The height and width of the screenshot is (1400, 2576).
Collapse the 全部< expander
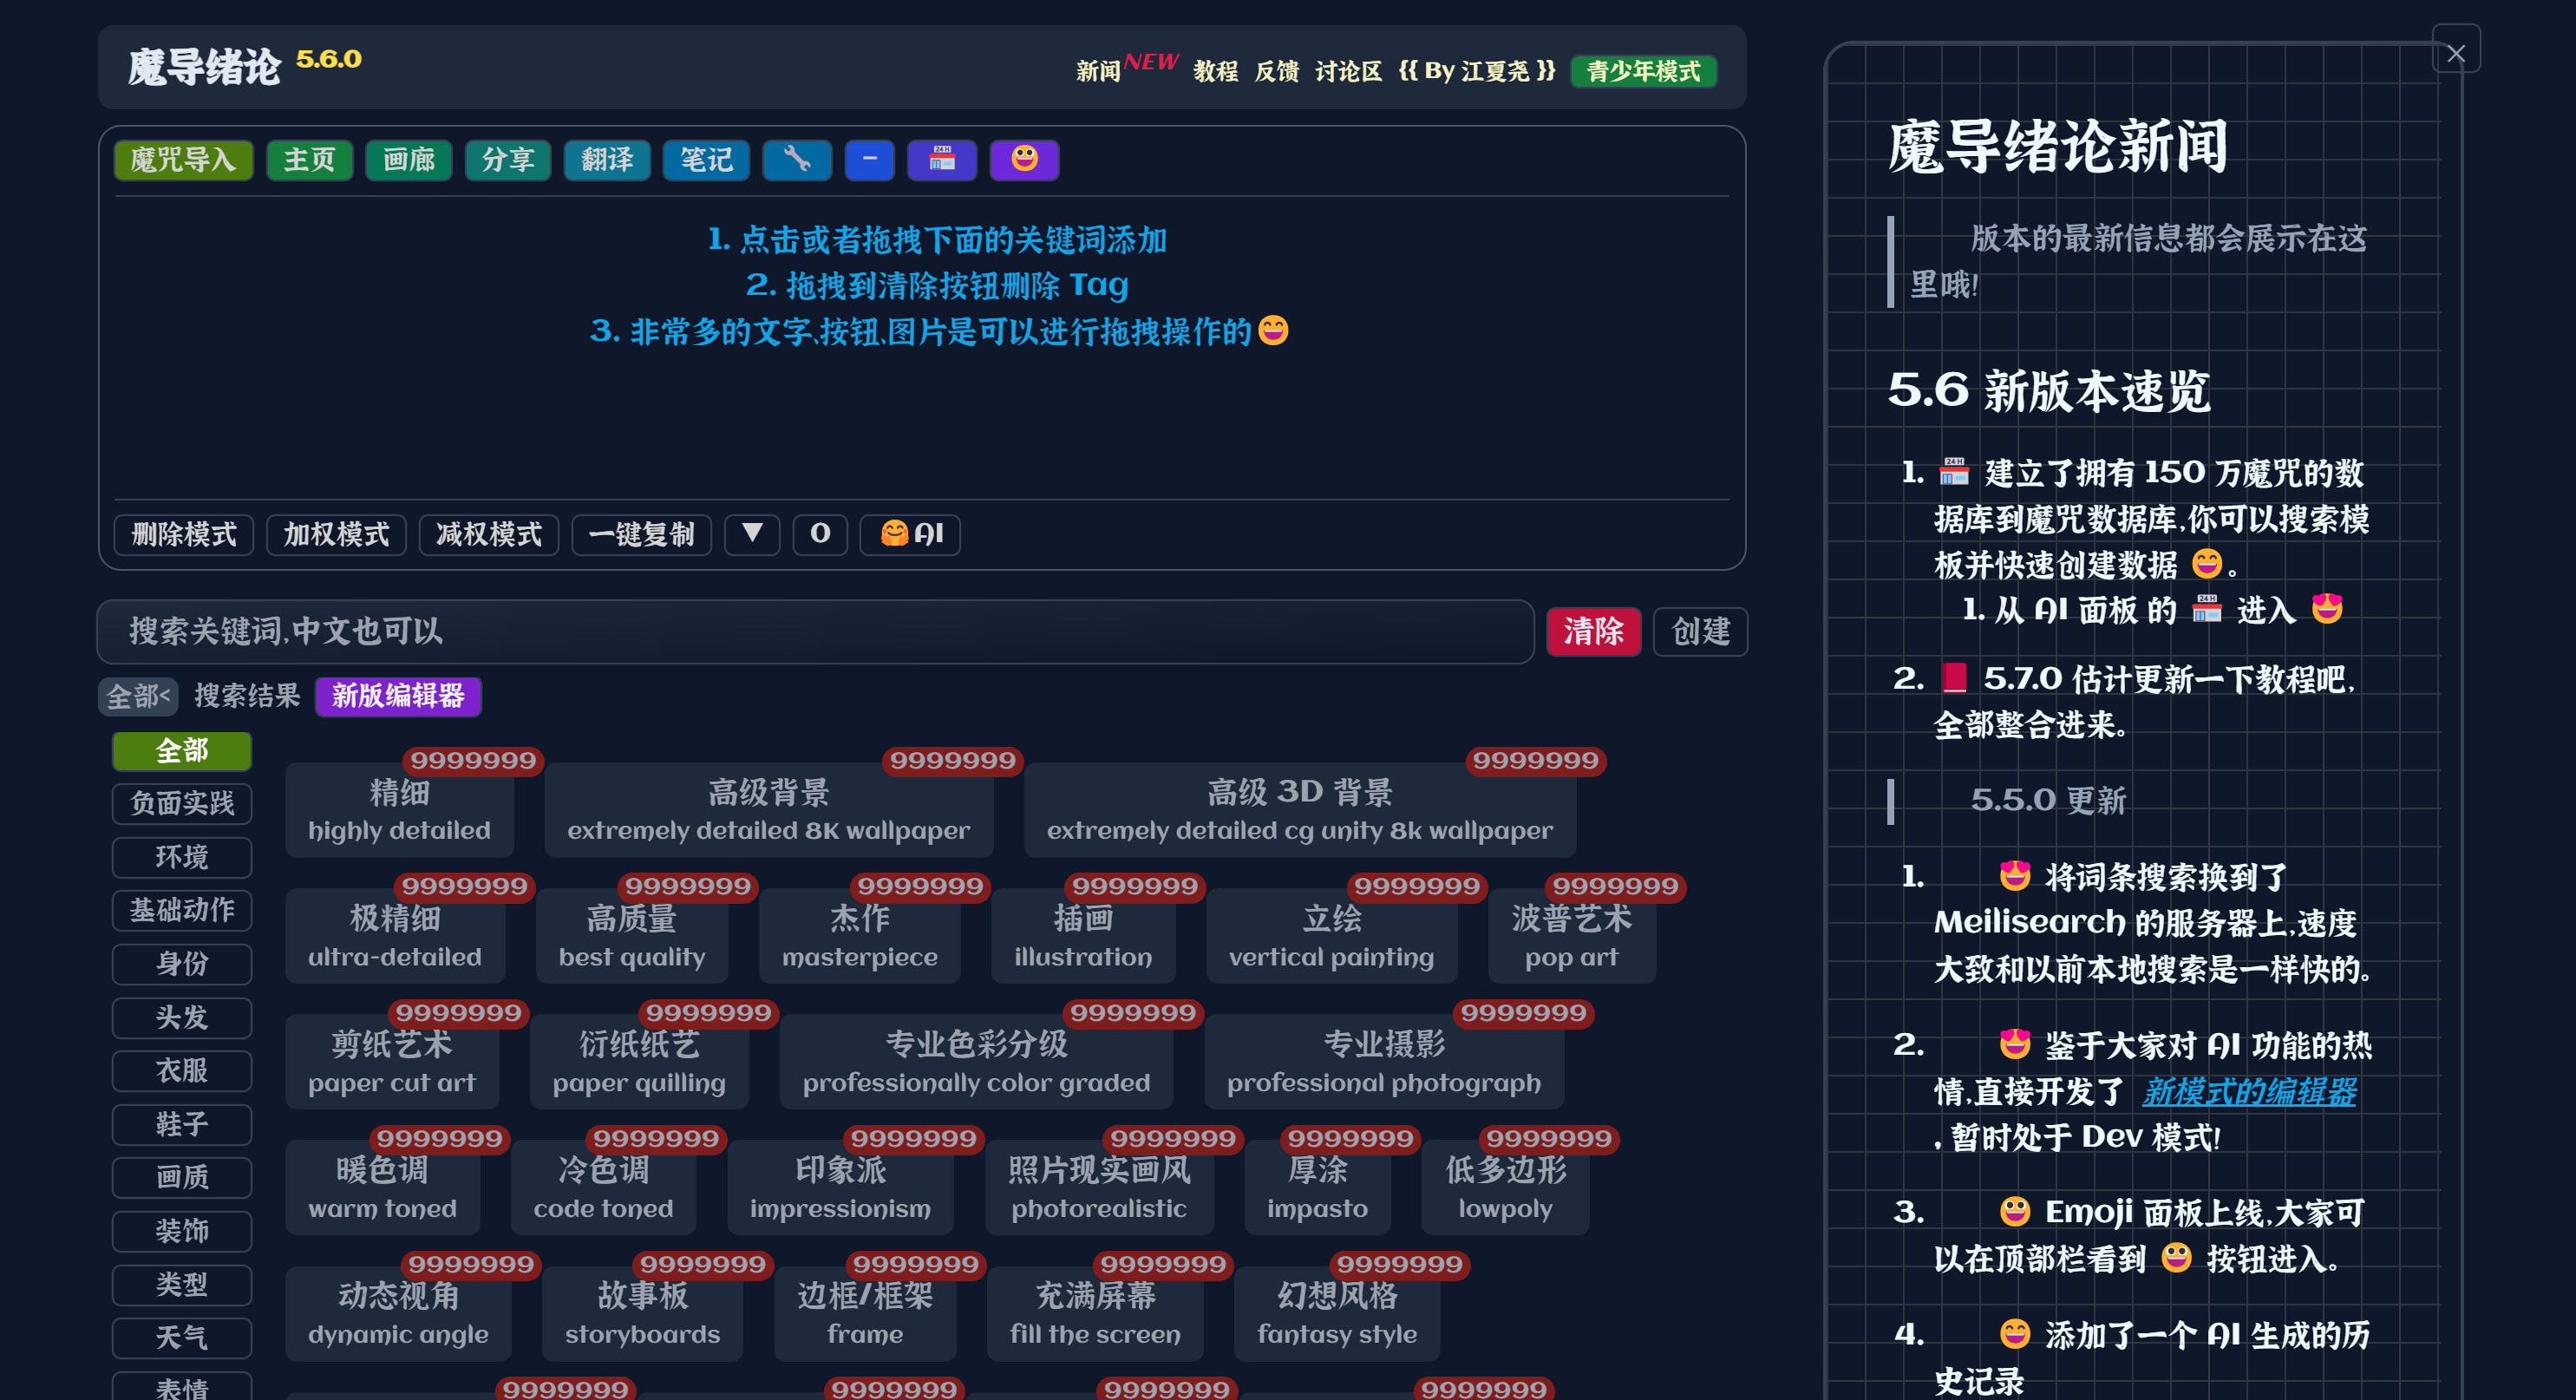(138, 697)
